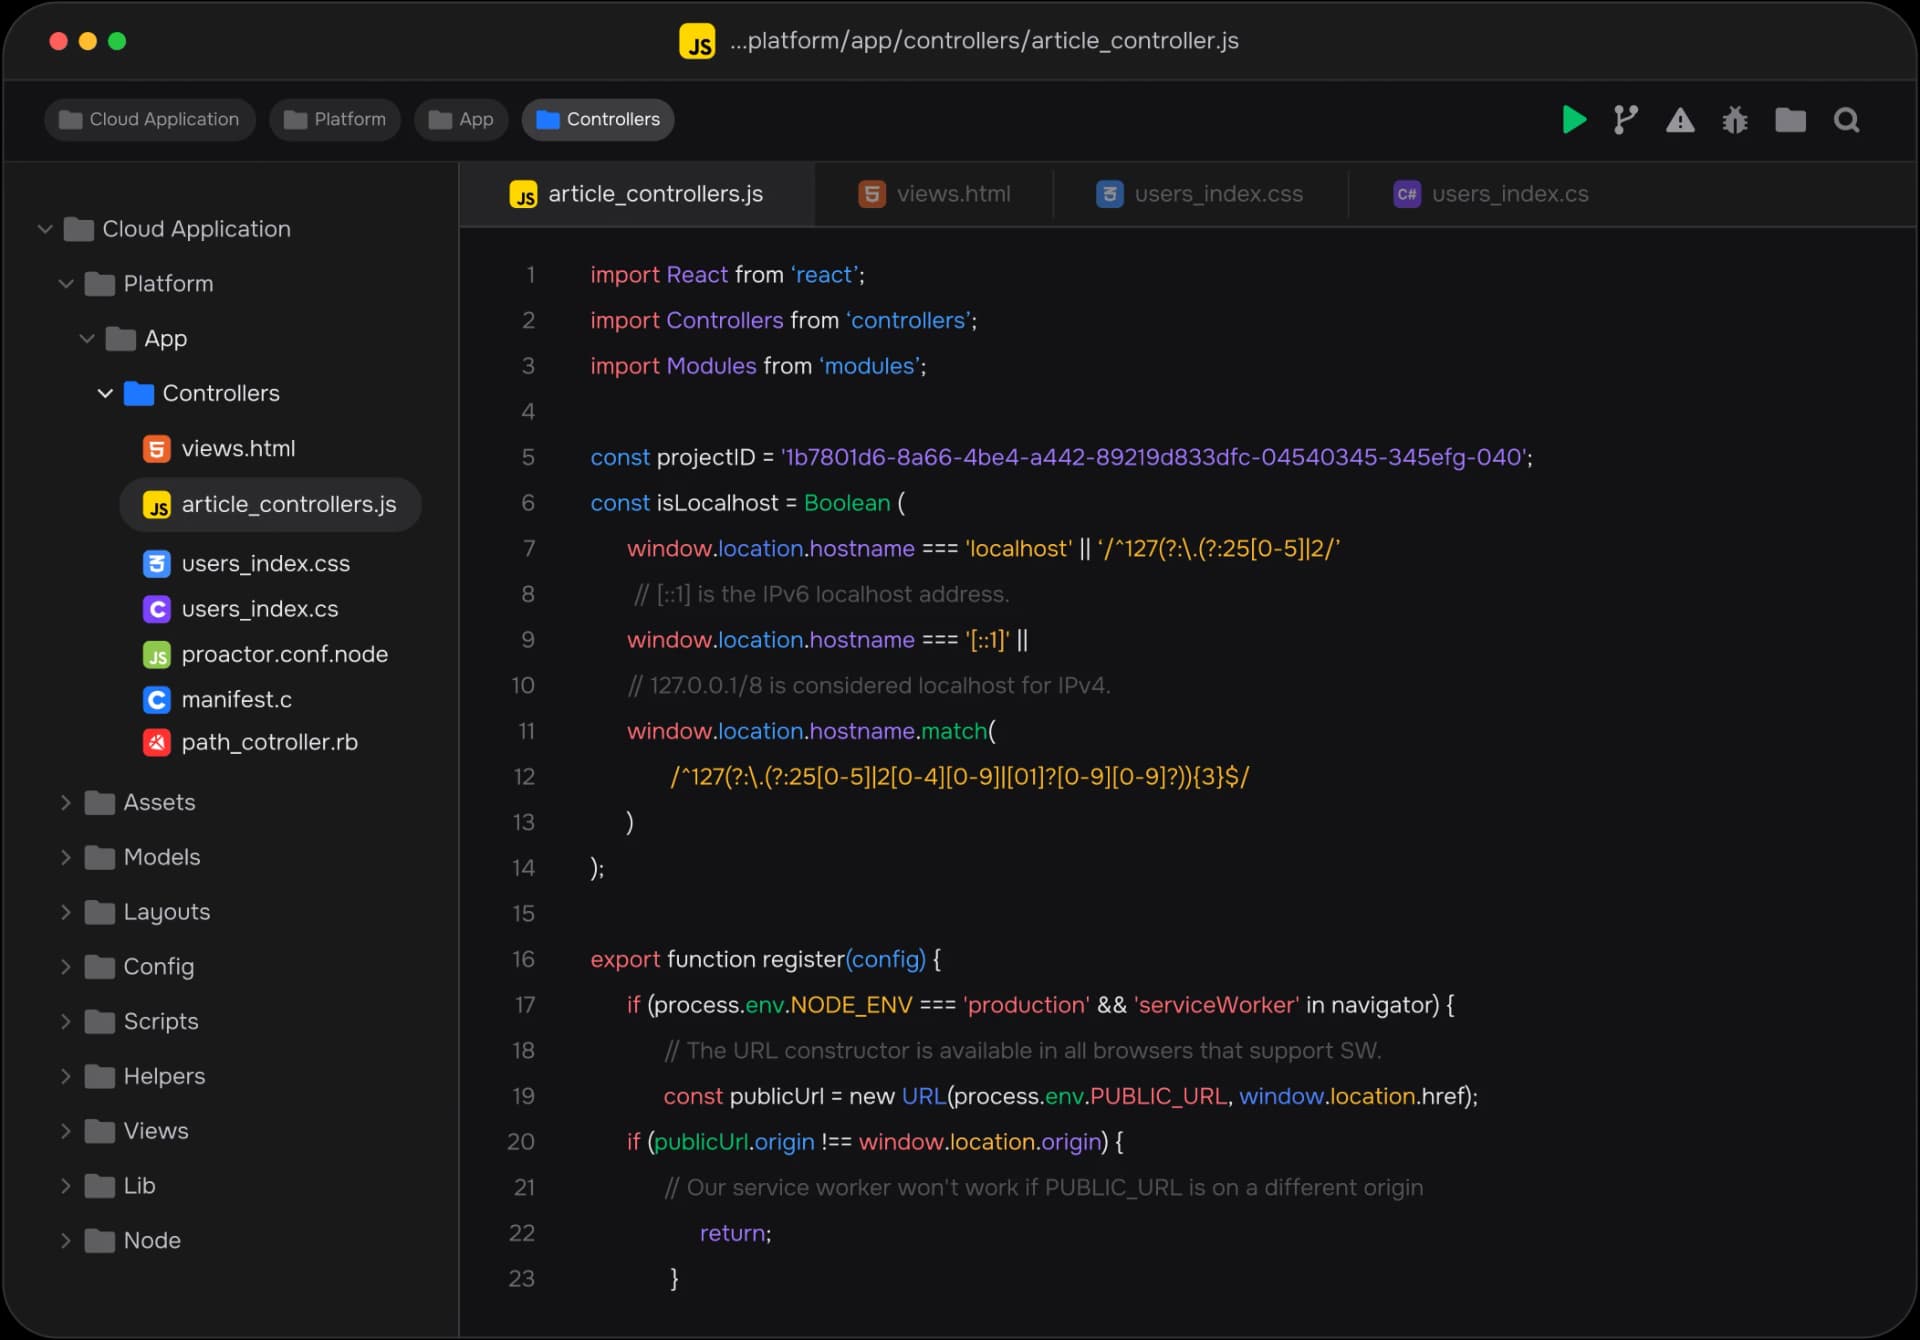1920x1340 pixels.
Task: Open path_cotroller.rb in the sidebar
Action: click(x=269, y=742)
